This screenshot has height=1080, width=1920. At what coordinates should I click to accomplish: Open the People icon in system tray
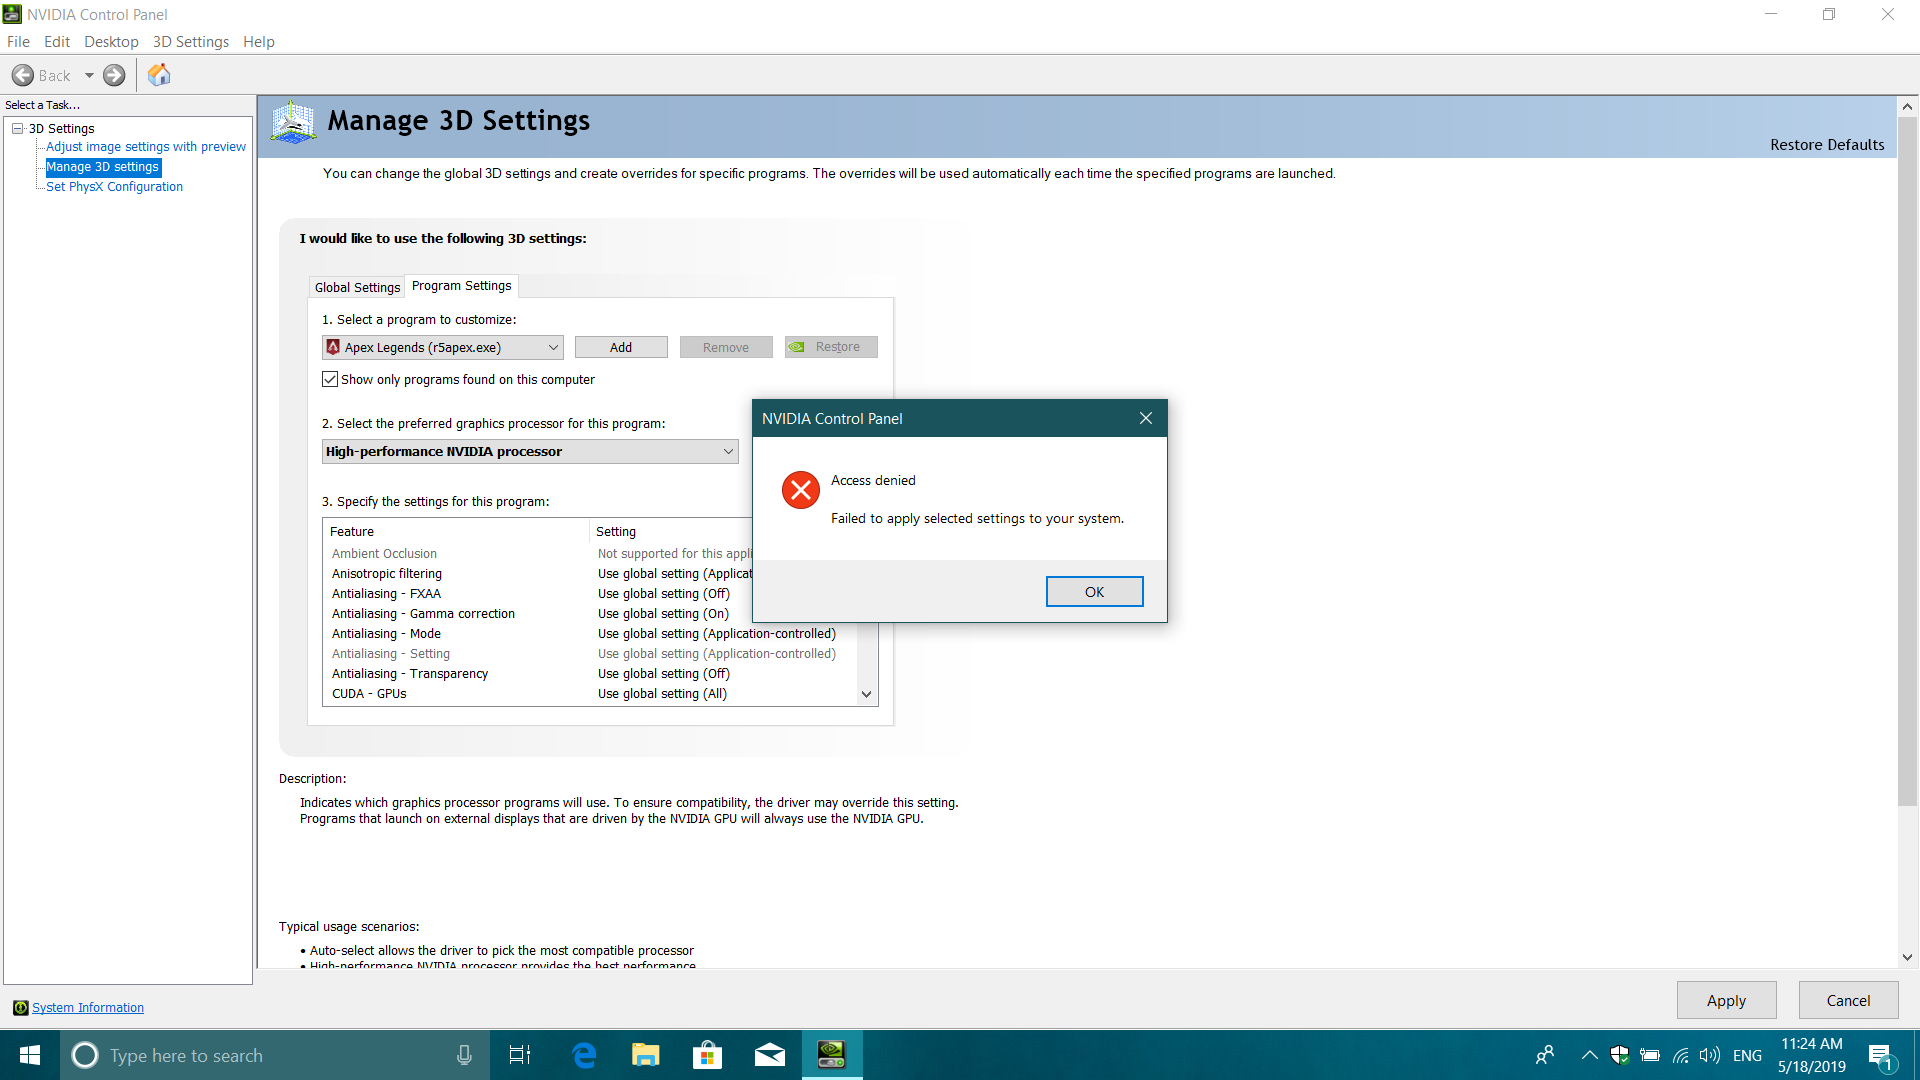coord(1546,1055)
